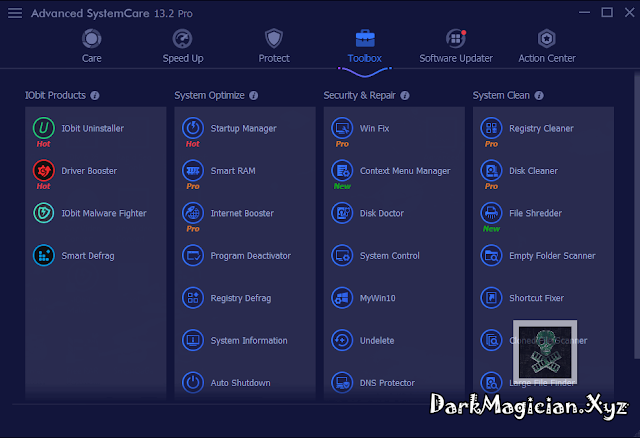This screenshot has width=640, height=438.
Task: Click the Startup Manager label
Action: coord(244,129)
